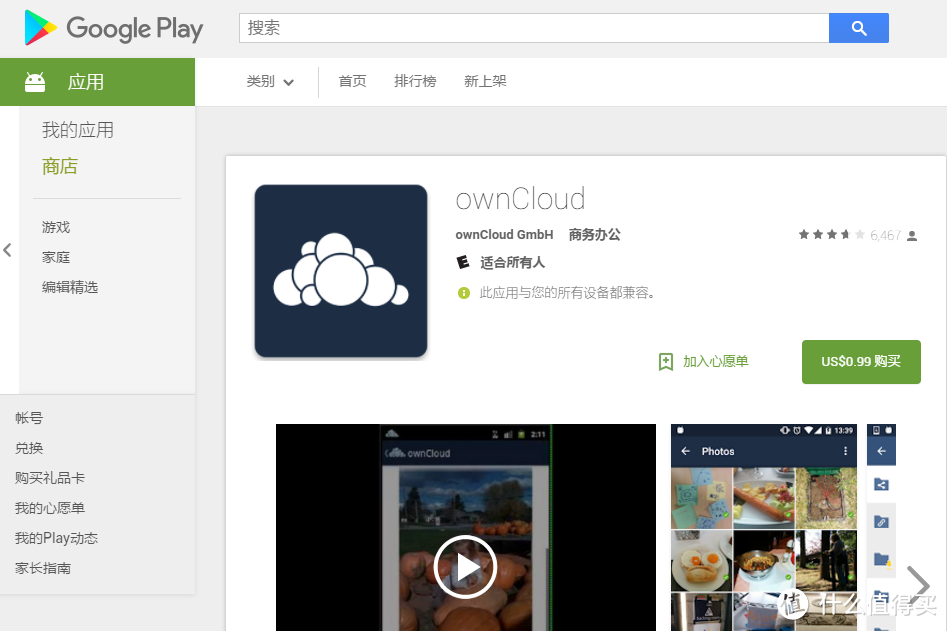Click the 适合所有人 rating text
Screen dimensions: 947x631
coord(512,263)
